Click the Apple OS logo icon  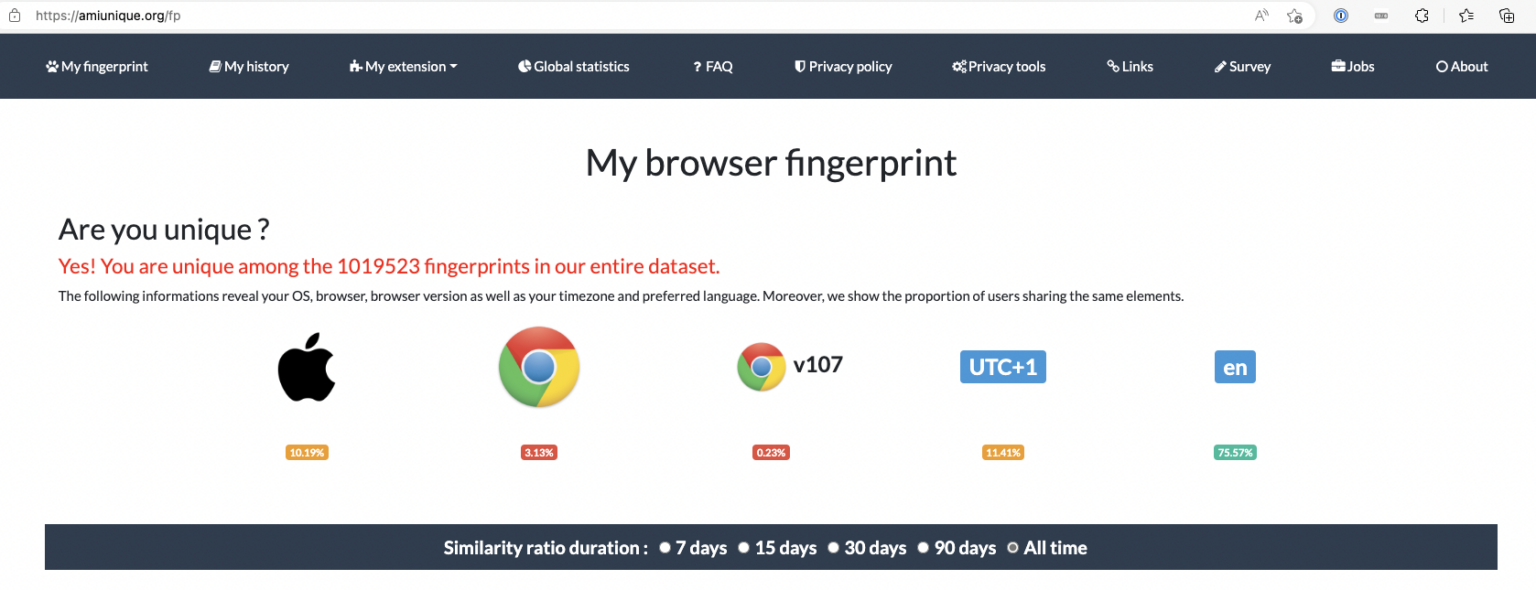point(307,366)
